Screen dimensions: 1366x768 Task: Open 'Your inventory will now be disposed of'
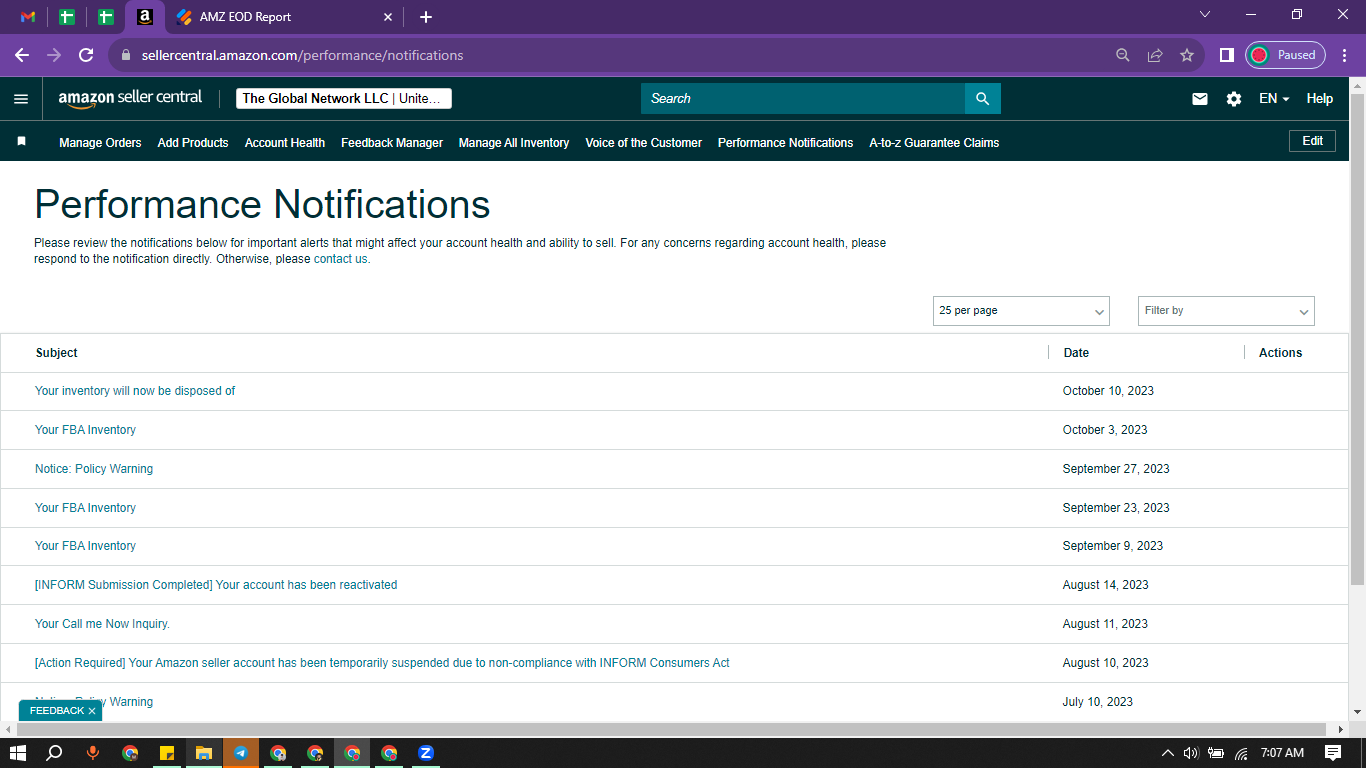(135, 391)
